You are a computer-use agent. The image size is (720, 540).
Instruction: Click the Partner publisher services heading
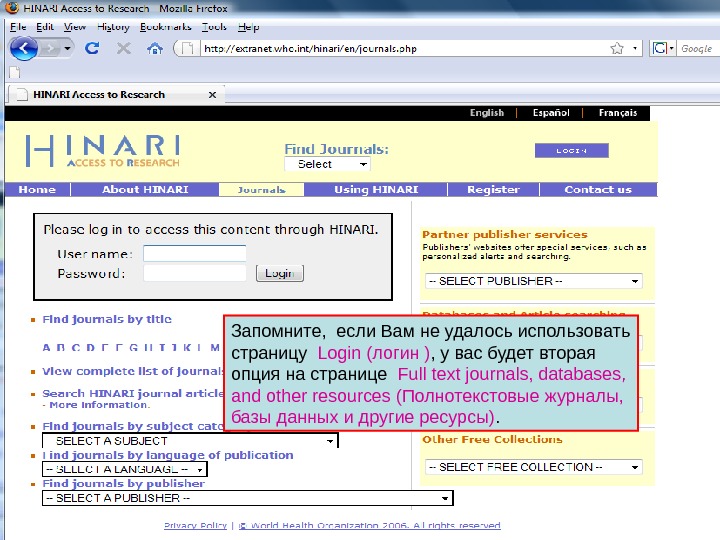click(505, 234)
